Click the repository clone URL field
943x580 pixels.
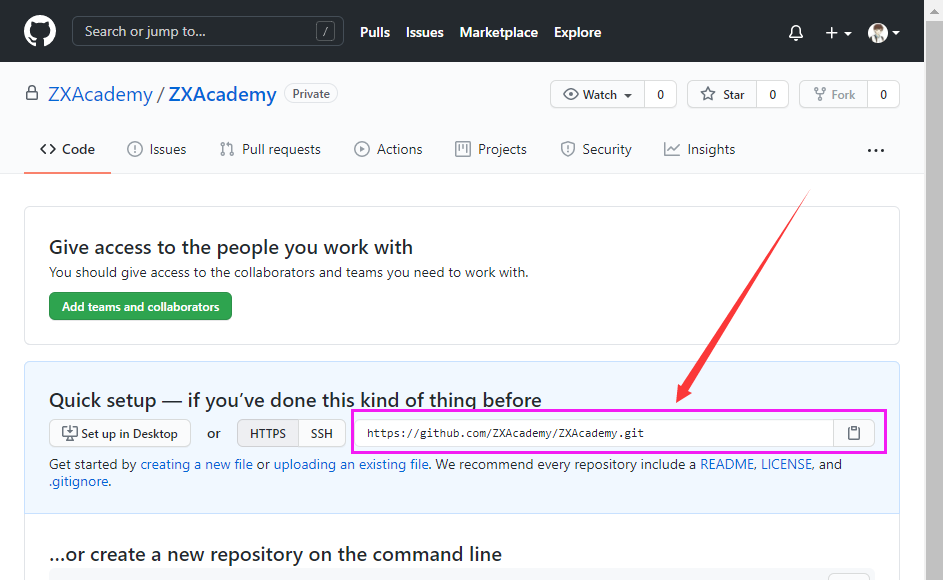coord(594,433)
